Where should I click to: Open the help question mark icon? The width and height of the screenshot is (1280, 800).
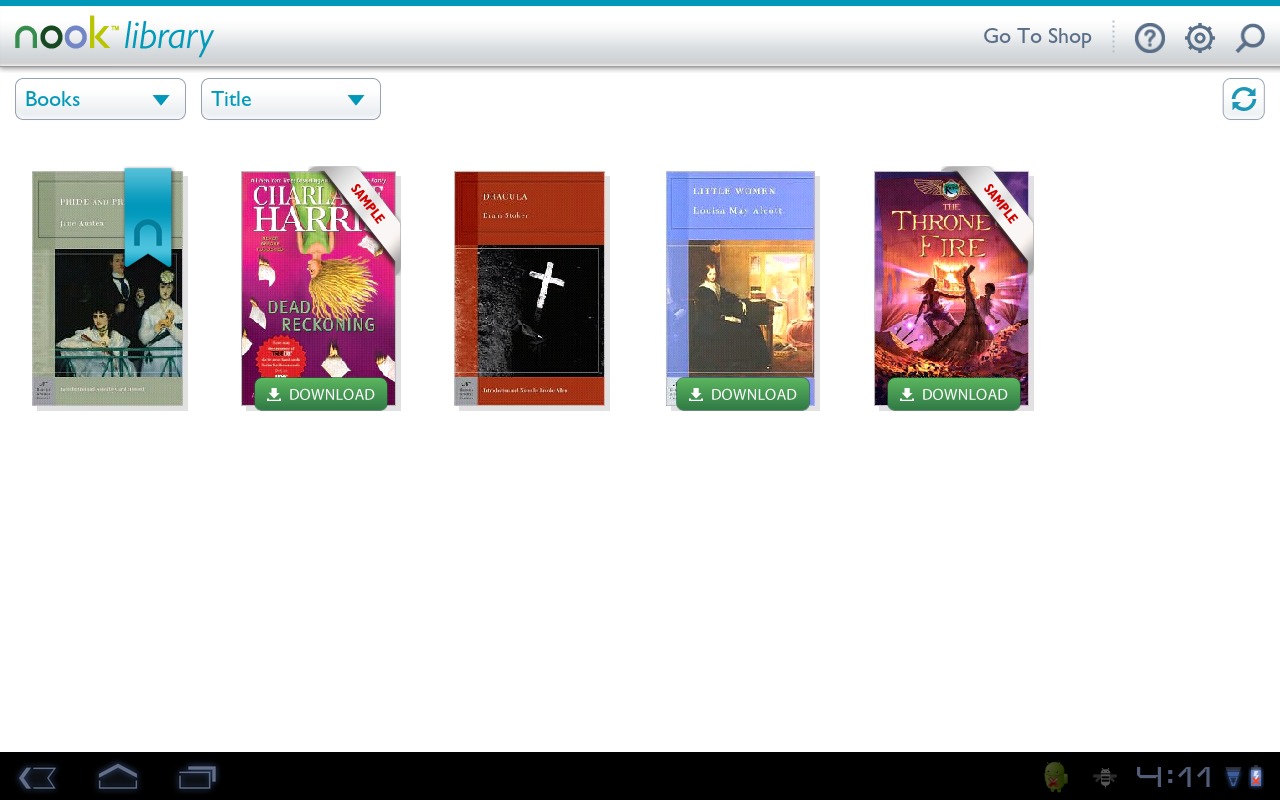[x=1150, y=38]
